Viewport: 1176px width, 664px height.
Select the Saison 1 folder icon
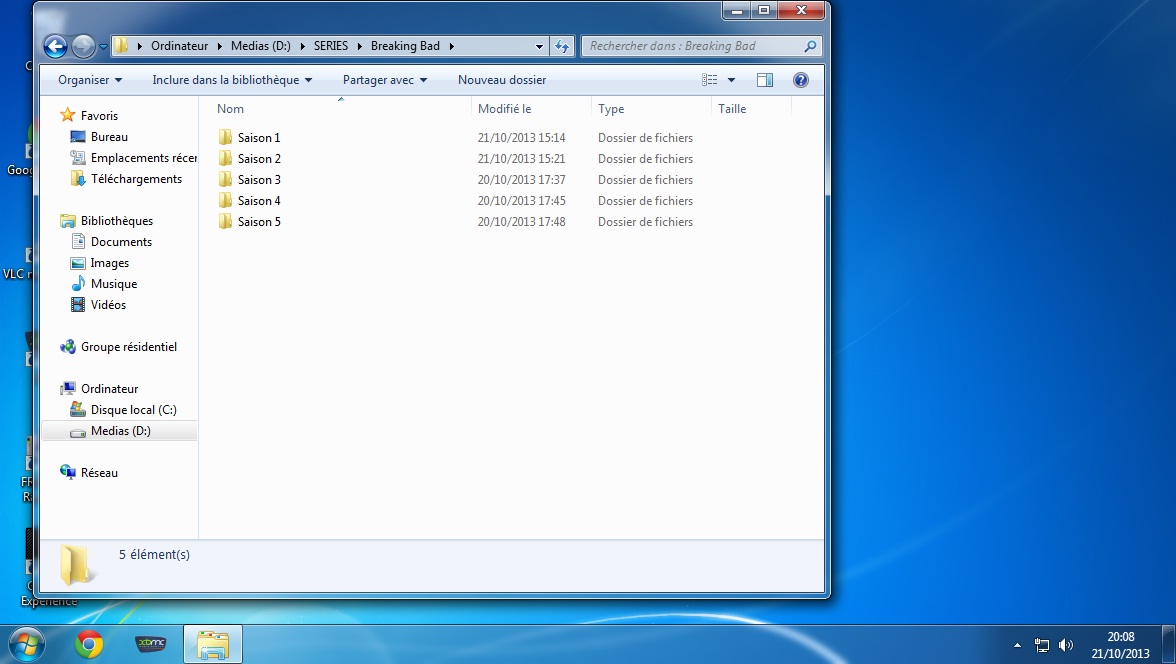click(x=225, y=137)
